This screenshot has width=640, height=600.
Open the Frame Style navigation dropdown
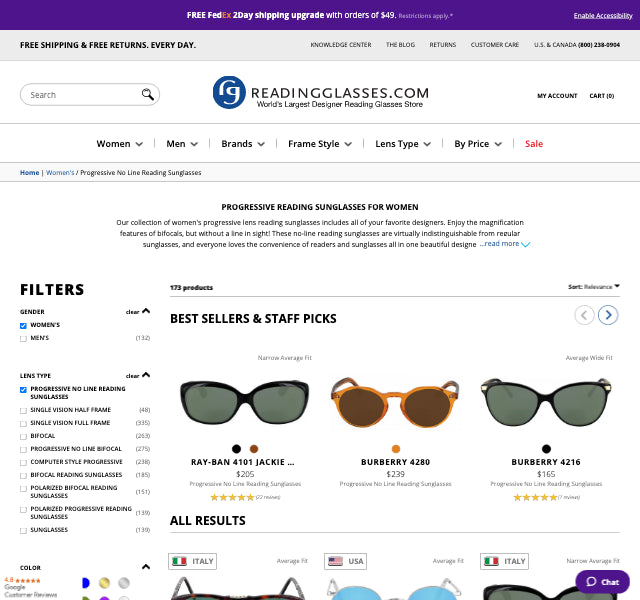click(320, 144)
